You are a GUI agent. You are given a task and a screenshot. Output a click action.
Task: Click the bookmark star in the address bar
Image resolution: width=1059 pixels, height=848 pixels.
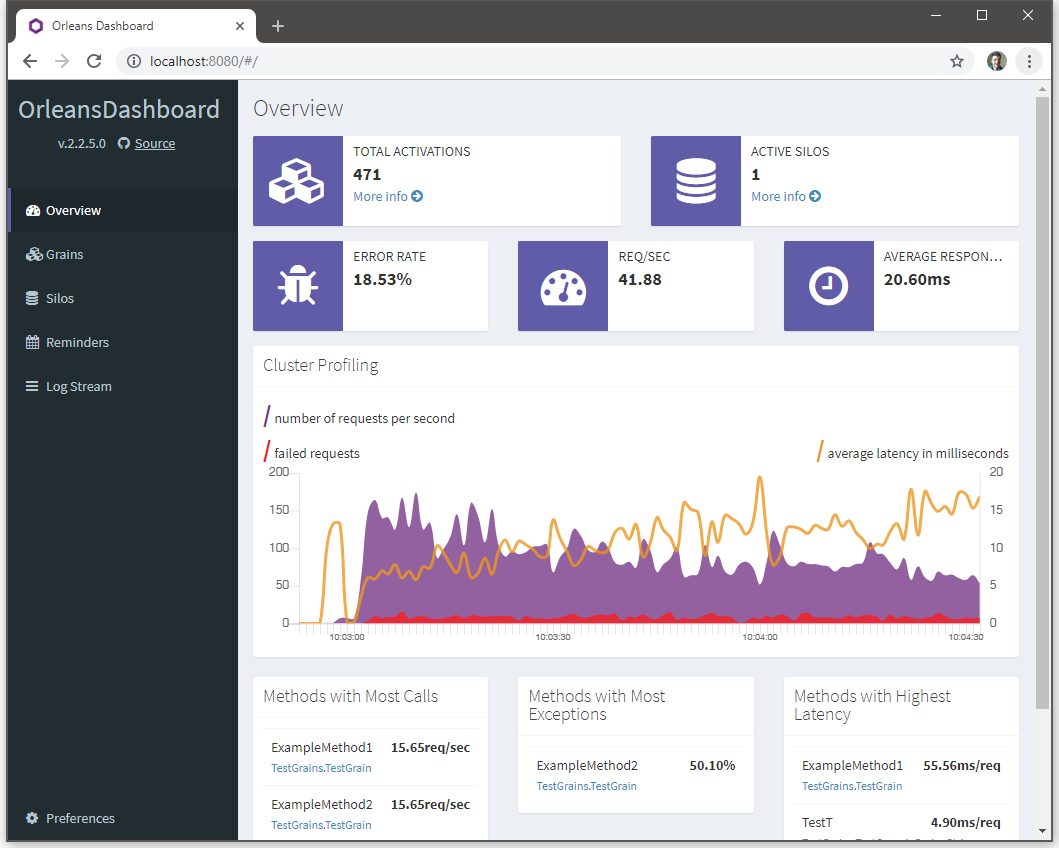point(957,61)
